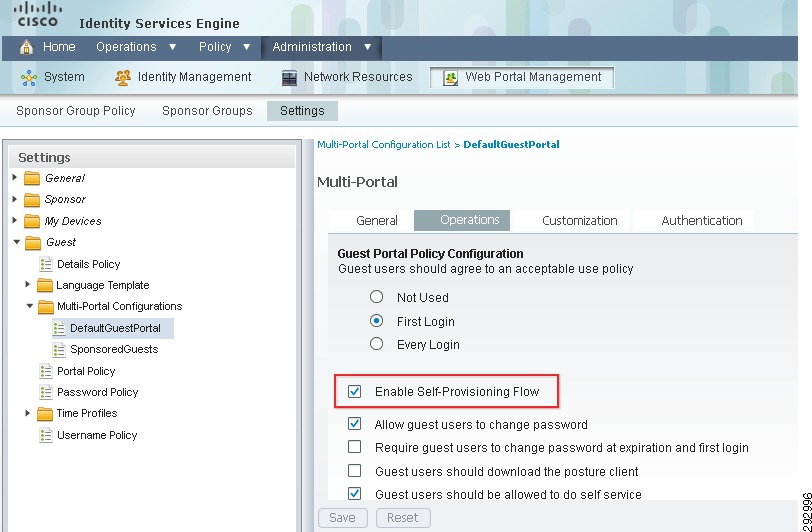The width and height of the screenshot is (812, 532).
Task: Collapse the Guest tree node
Action: (x=17, y=242)
